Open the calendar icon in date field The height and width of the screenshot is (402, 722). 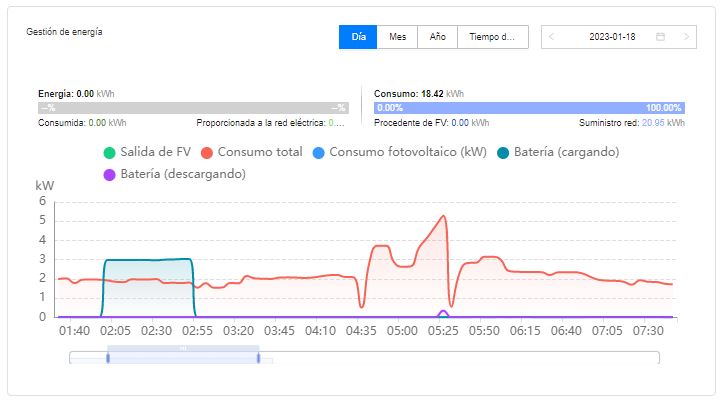tap(660, 37)
